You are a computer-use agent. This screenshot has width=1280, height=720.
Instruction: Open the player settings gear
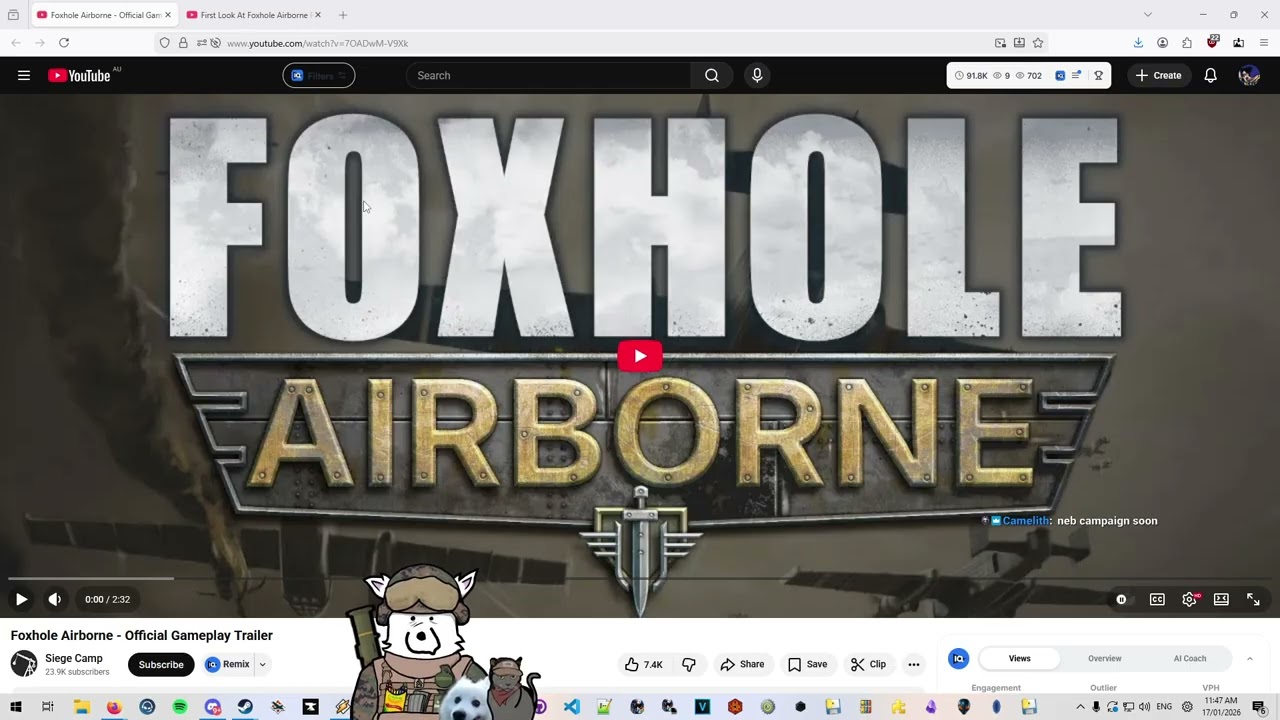pyautogui.click(x=1189, y=599)
